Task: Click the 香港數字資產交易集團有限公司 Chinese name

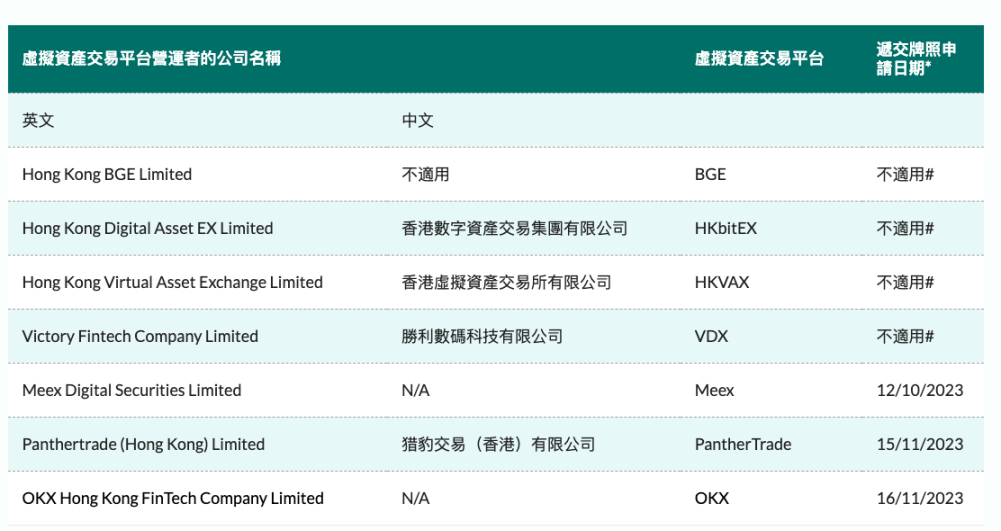Action: click(x=515, y=228)
